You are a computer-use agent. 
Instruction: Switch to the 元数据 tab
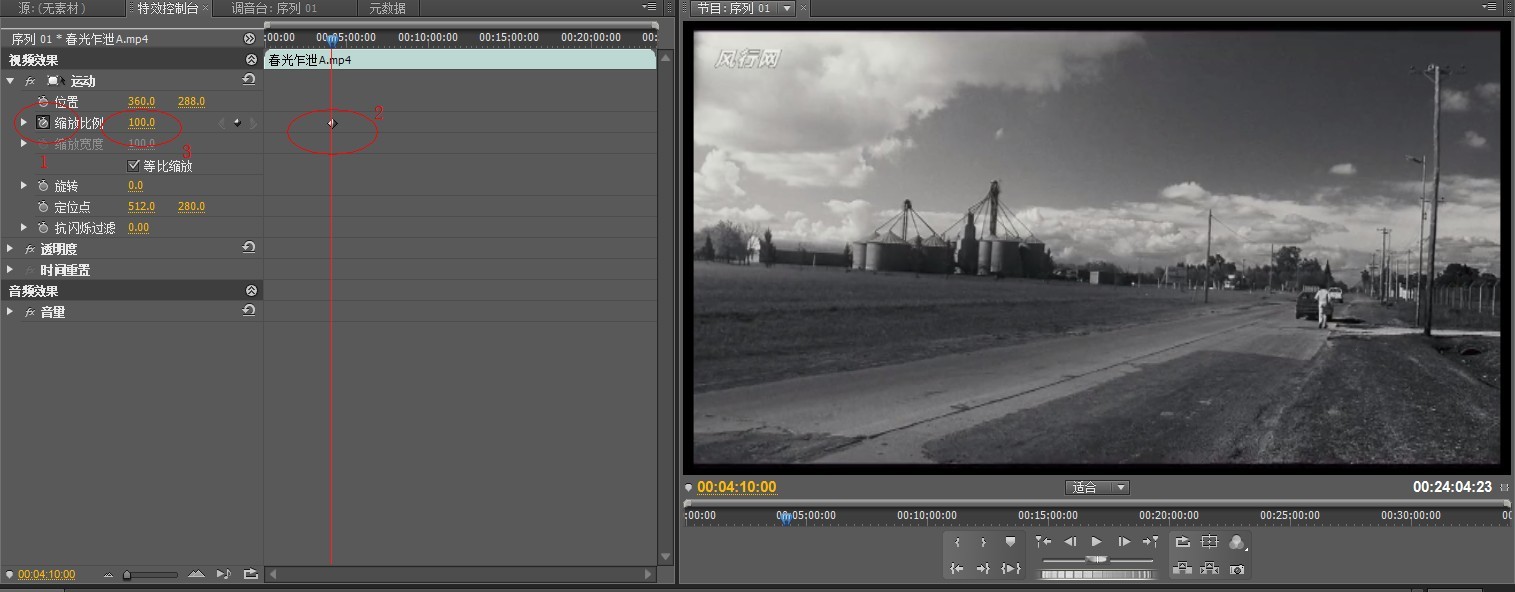(x=387, y=8)
